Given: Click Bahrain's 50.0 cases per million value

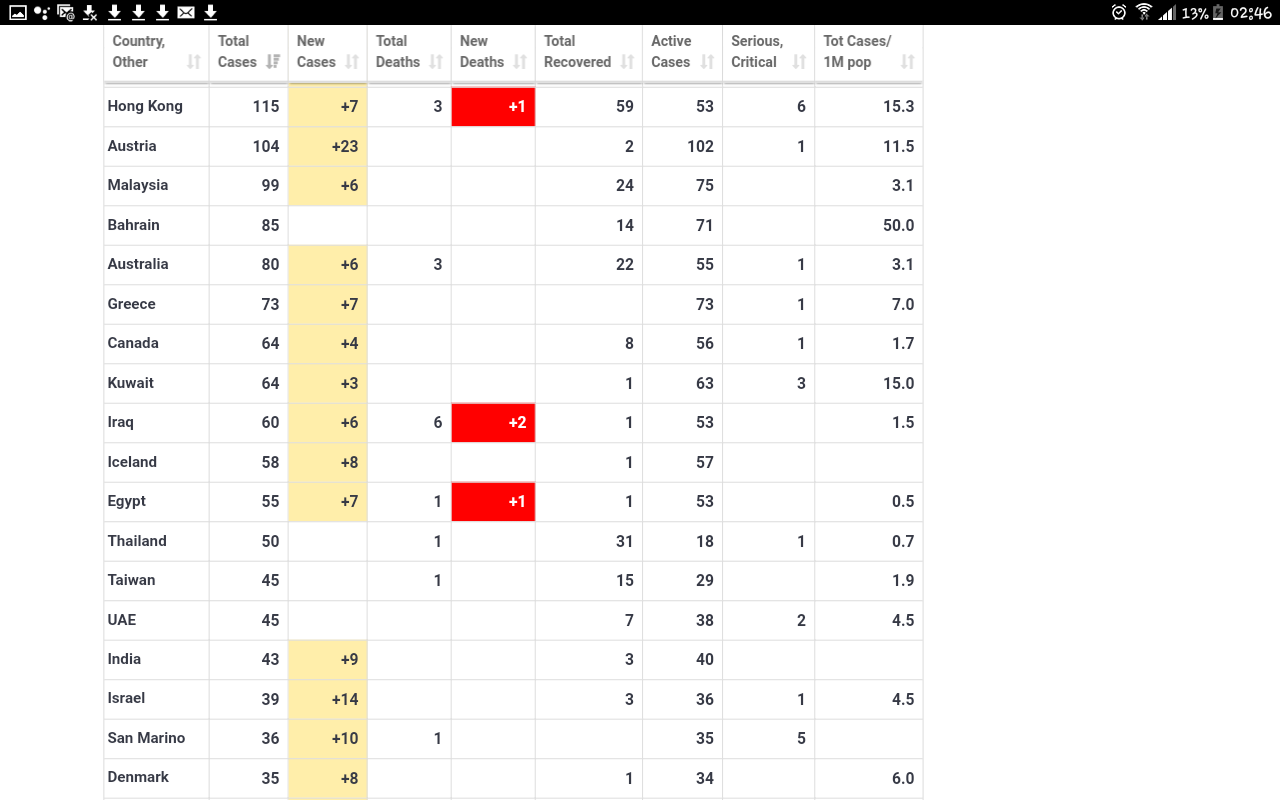Looking at the screenshot, I should pos(898,225).
